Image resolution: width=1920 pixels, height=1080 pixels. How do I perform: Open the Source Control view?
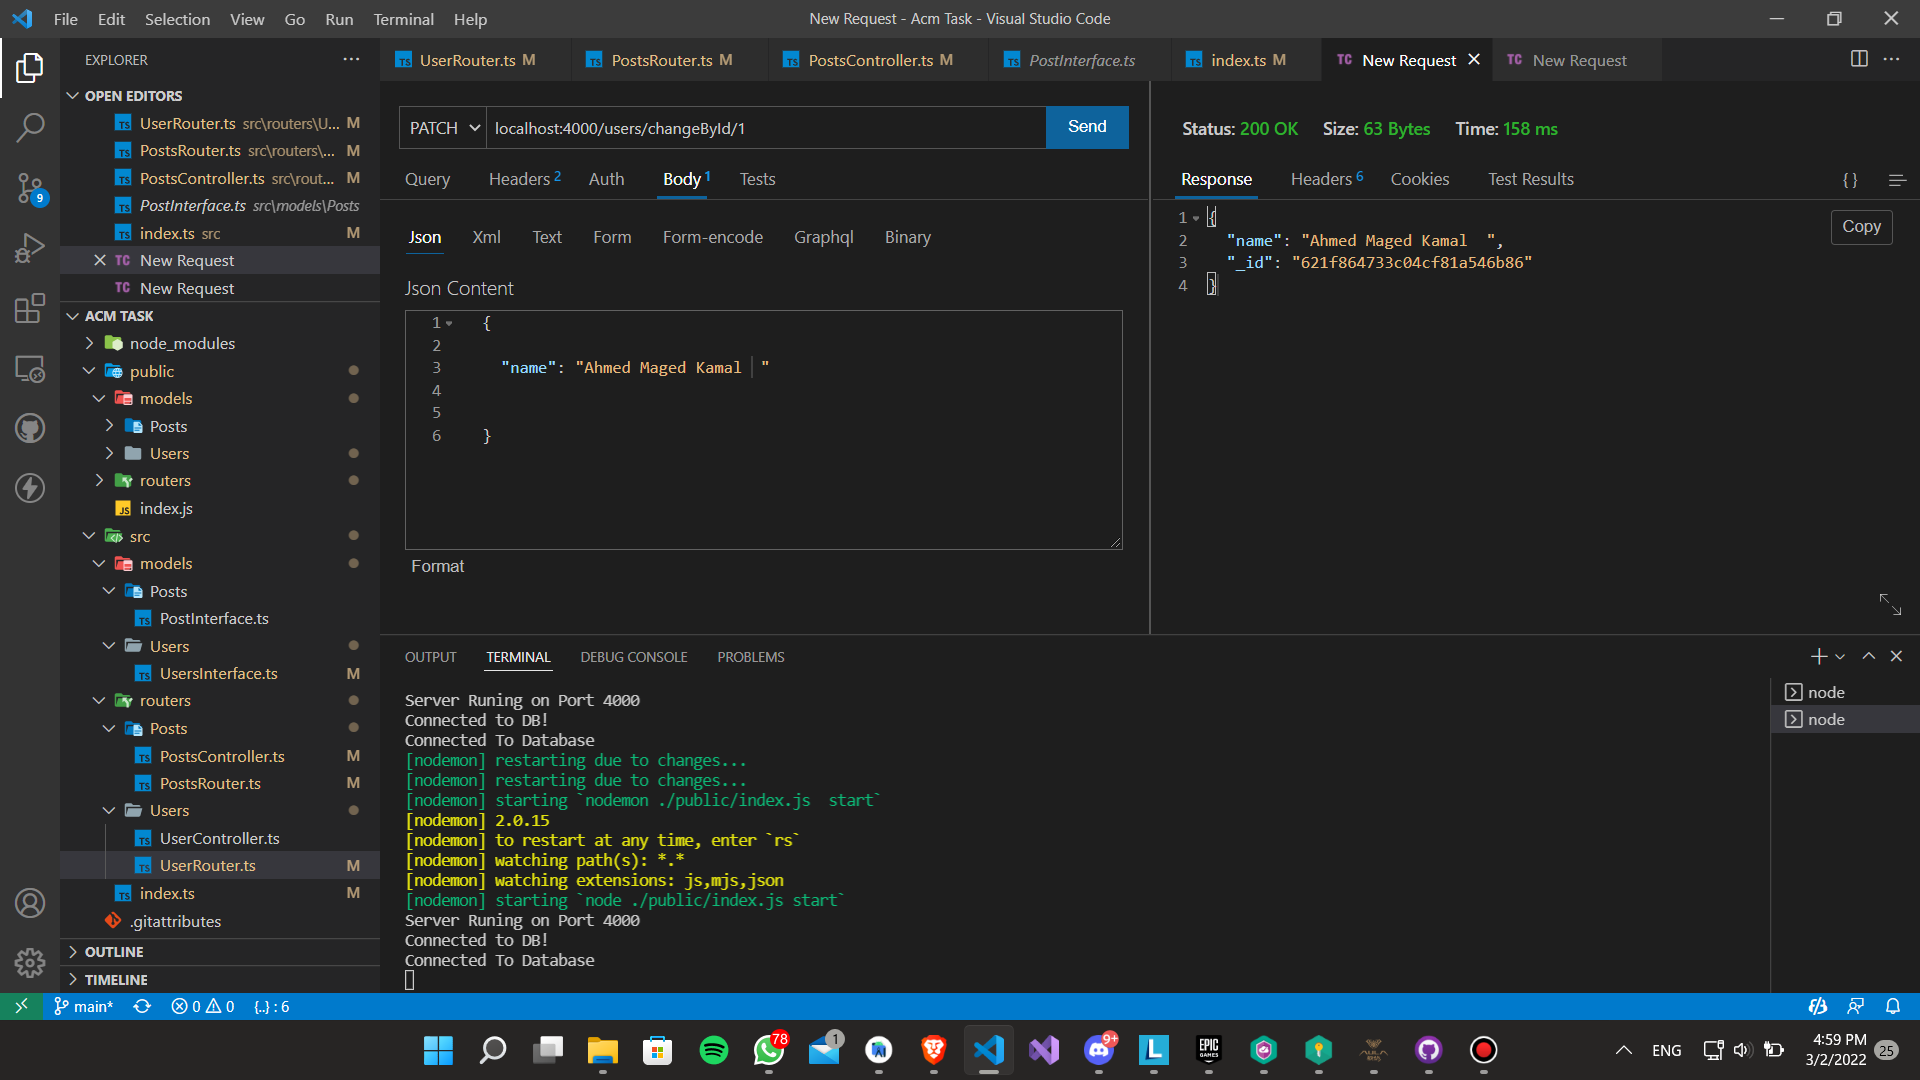30,188
